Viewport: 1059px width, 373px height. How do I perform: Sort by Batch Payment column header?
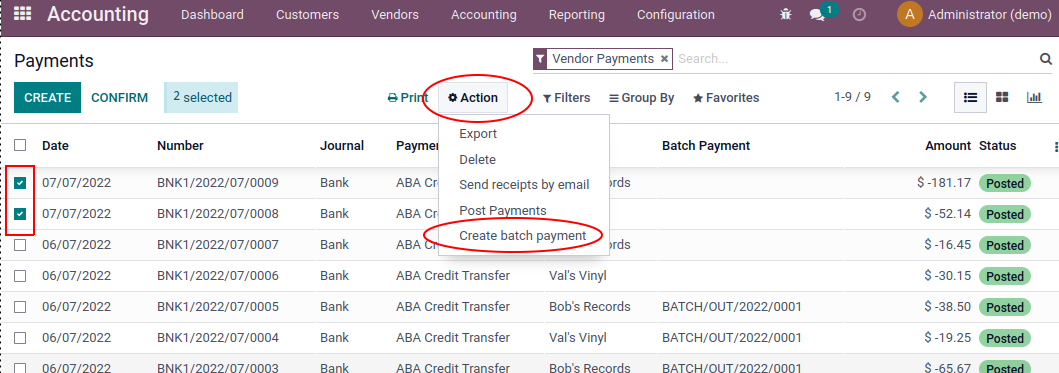(x=706, y=145)
